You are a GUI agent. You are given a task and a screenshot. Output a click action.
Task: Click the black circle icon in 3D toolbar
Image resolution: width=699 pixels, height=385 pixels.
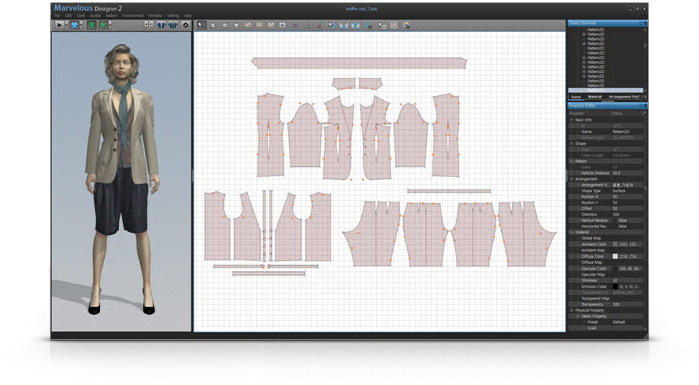tap(186, 25)
